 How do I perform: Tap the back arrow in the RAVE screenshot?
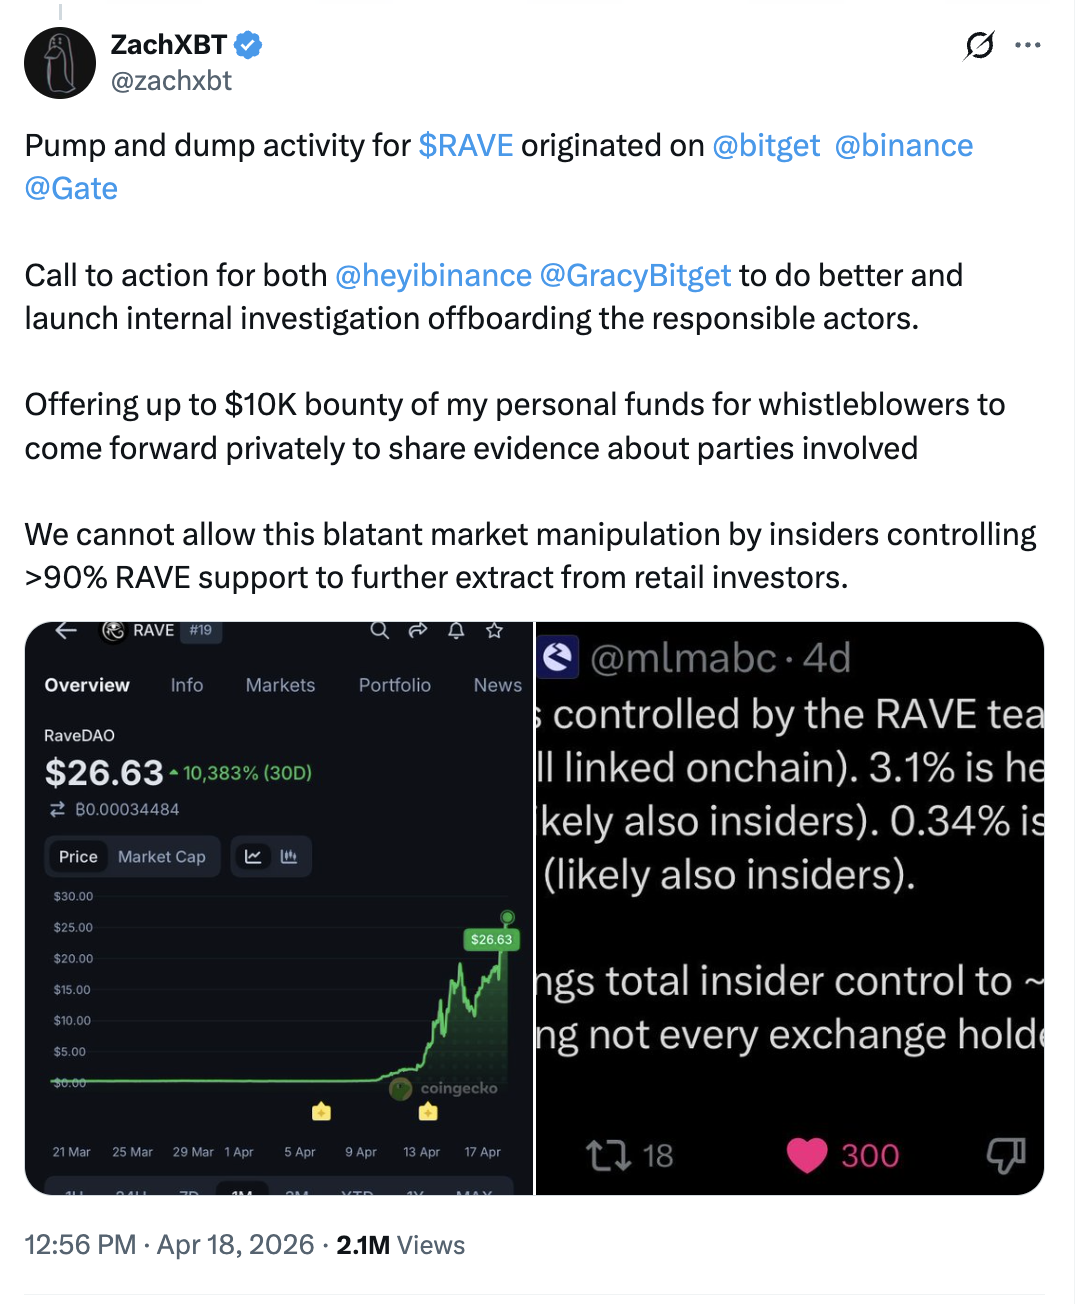coord(64,631)
